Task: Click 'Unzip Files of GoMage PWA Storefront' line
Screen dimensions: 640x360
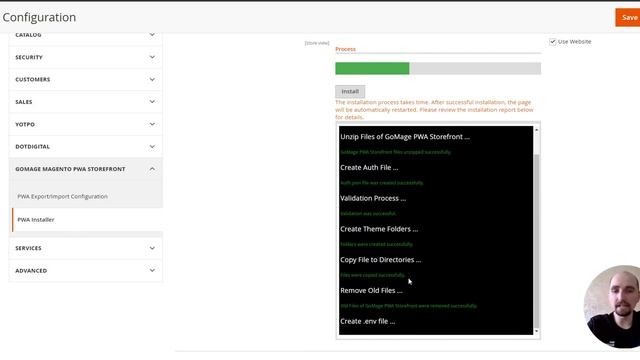Action: tap(405, 137)
